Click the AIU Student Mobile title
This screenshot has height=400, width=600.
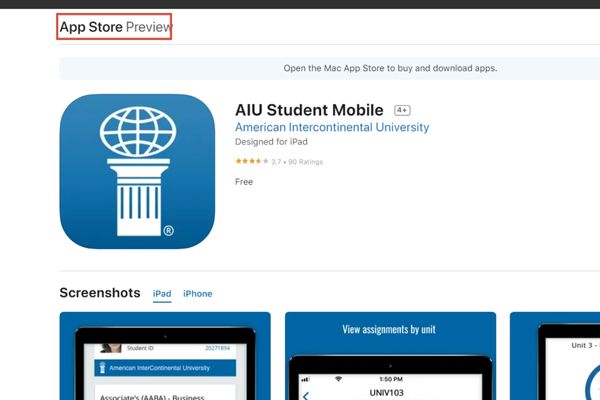(309, 110)
